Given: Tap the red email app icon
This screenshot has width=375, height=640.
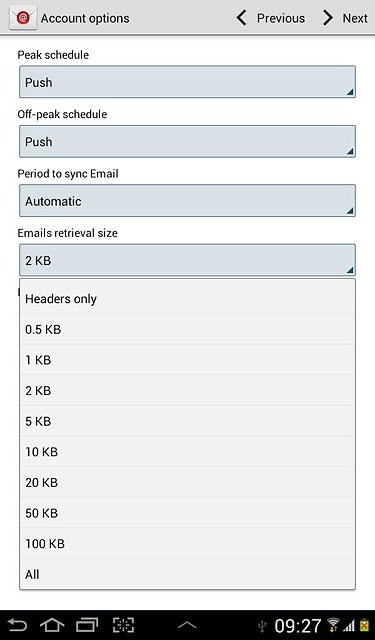Looking at the screenshot, I should (x=23, y=18).
